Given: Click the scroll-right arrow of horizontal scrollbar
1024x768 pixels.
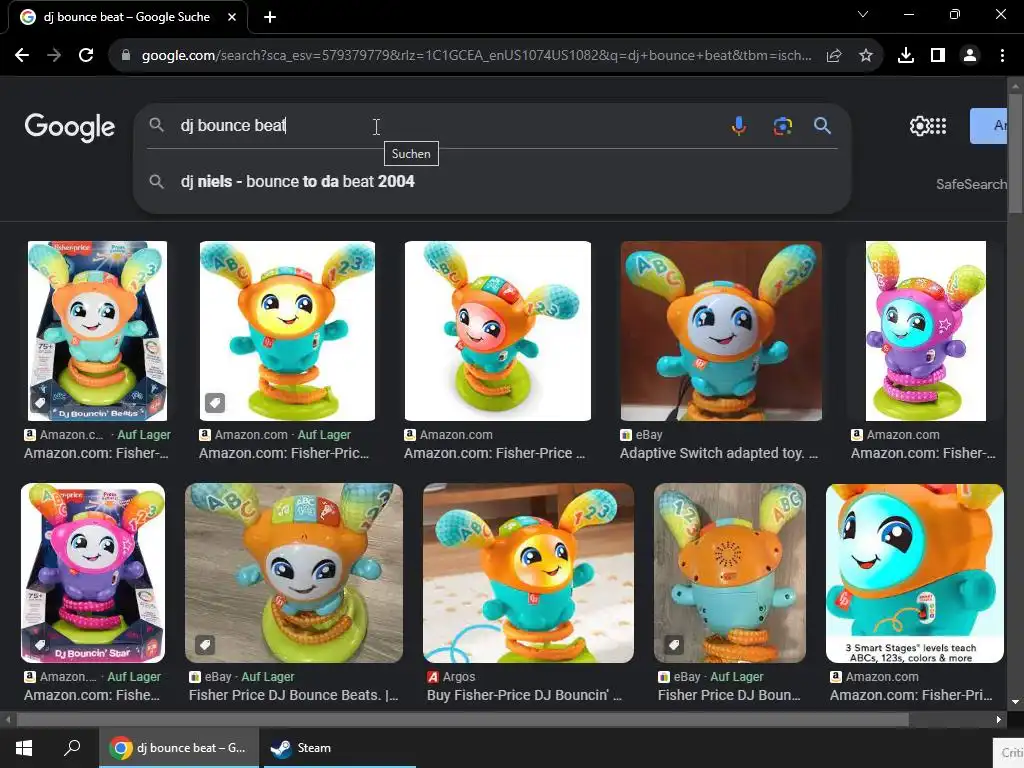Looking at the screenshot, I should (x=999, y=720).
